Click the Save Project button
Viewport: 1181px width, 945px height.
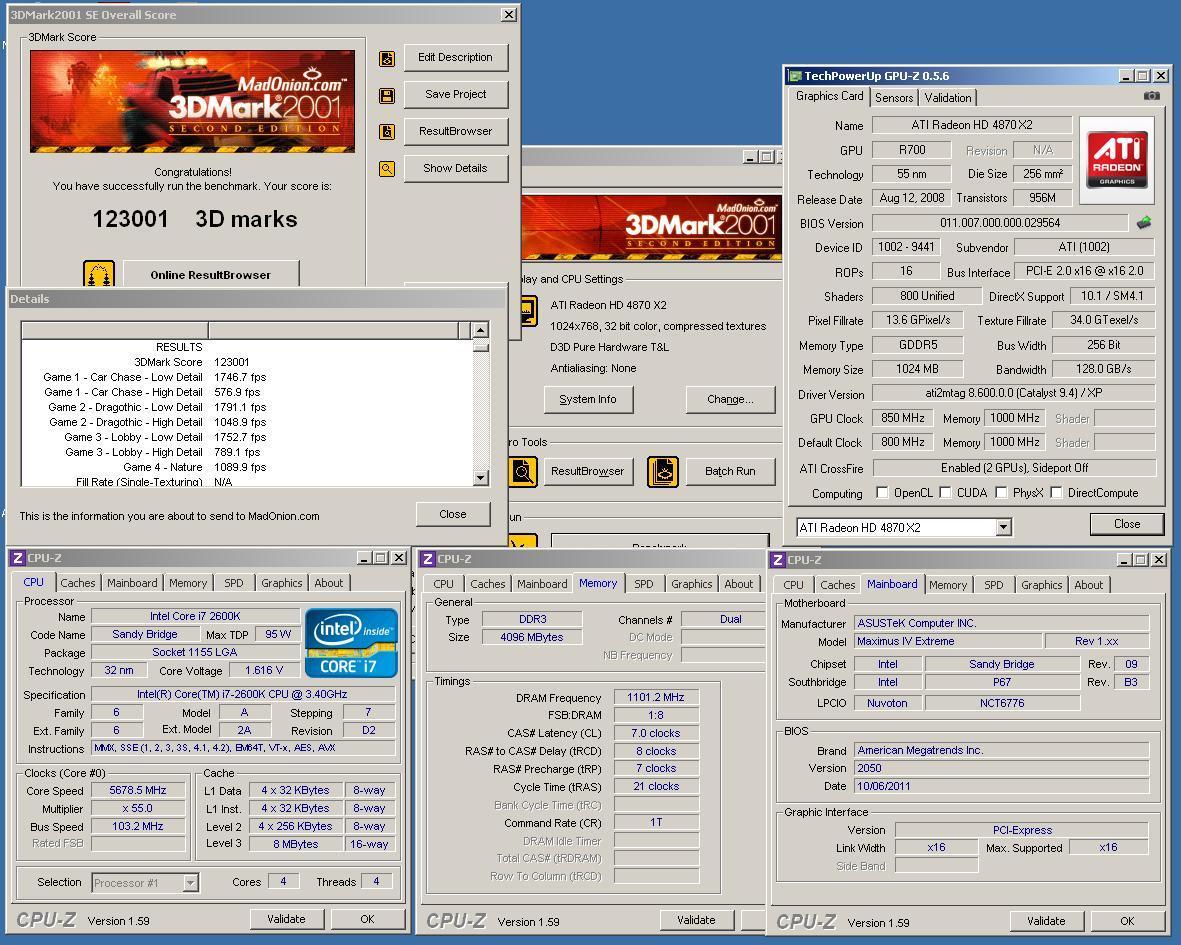(x=456, y=94)
